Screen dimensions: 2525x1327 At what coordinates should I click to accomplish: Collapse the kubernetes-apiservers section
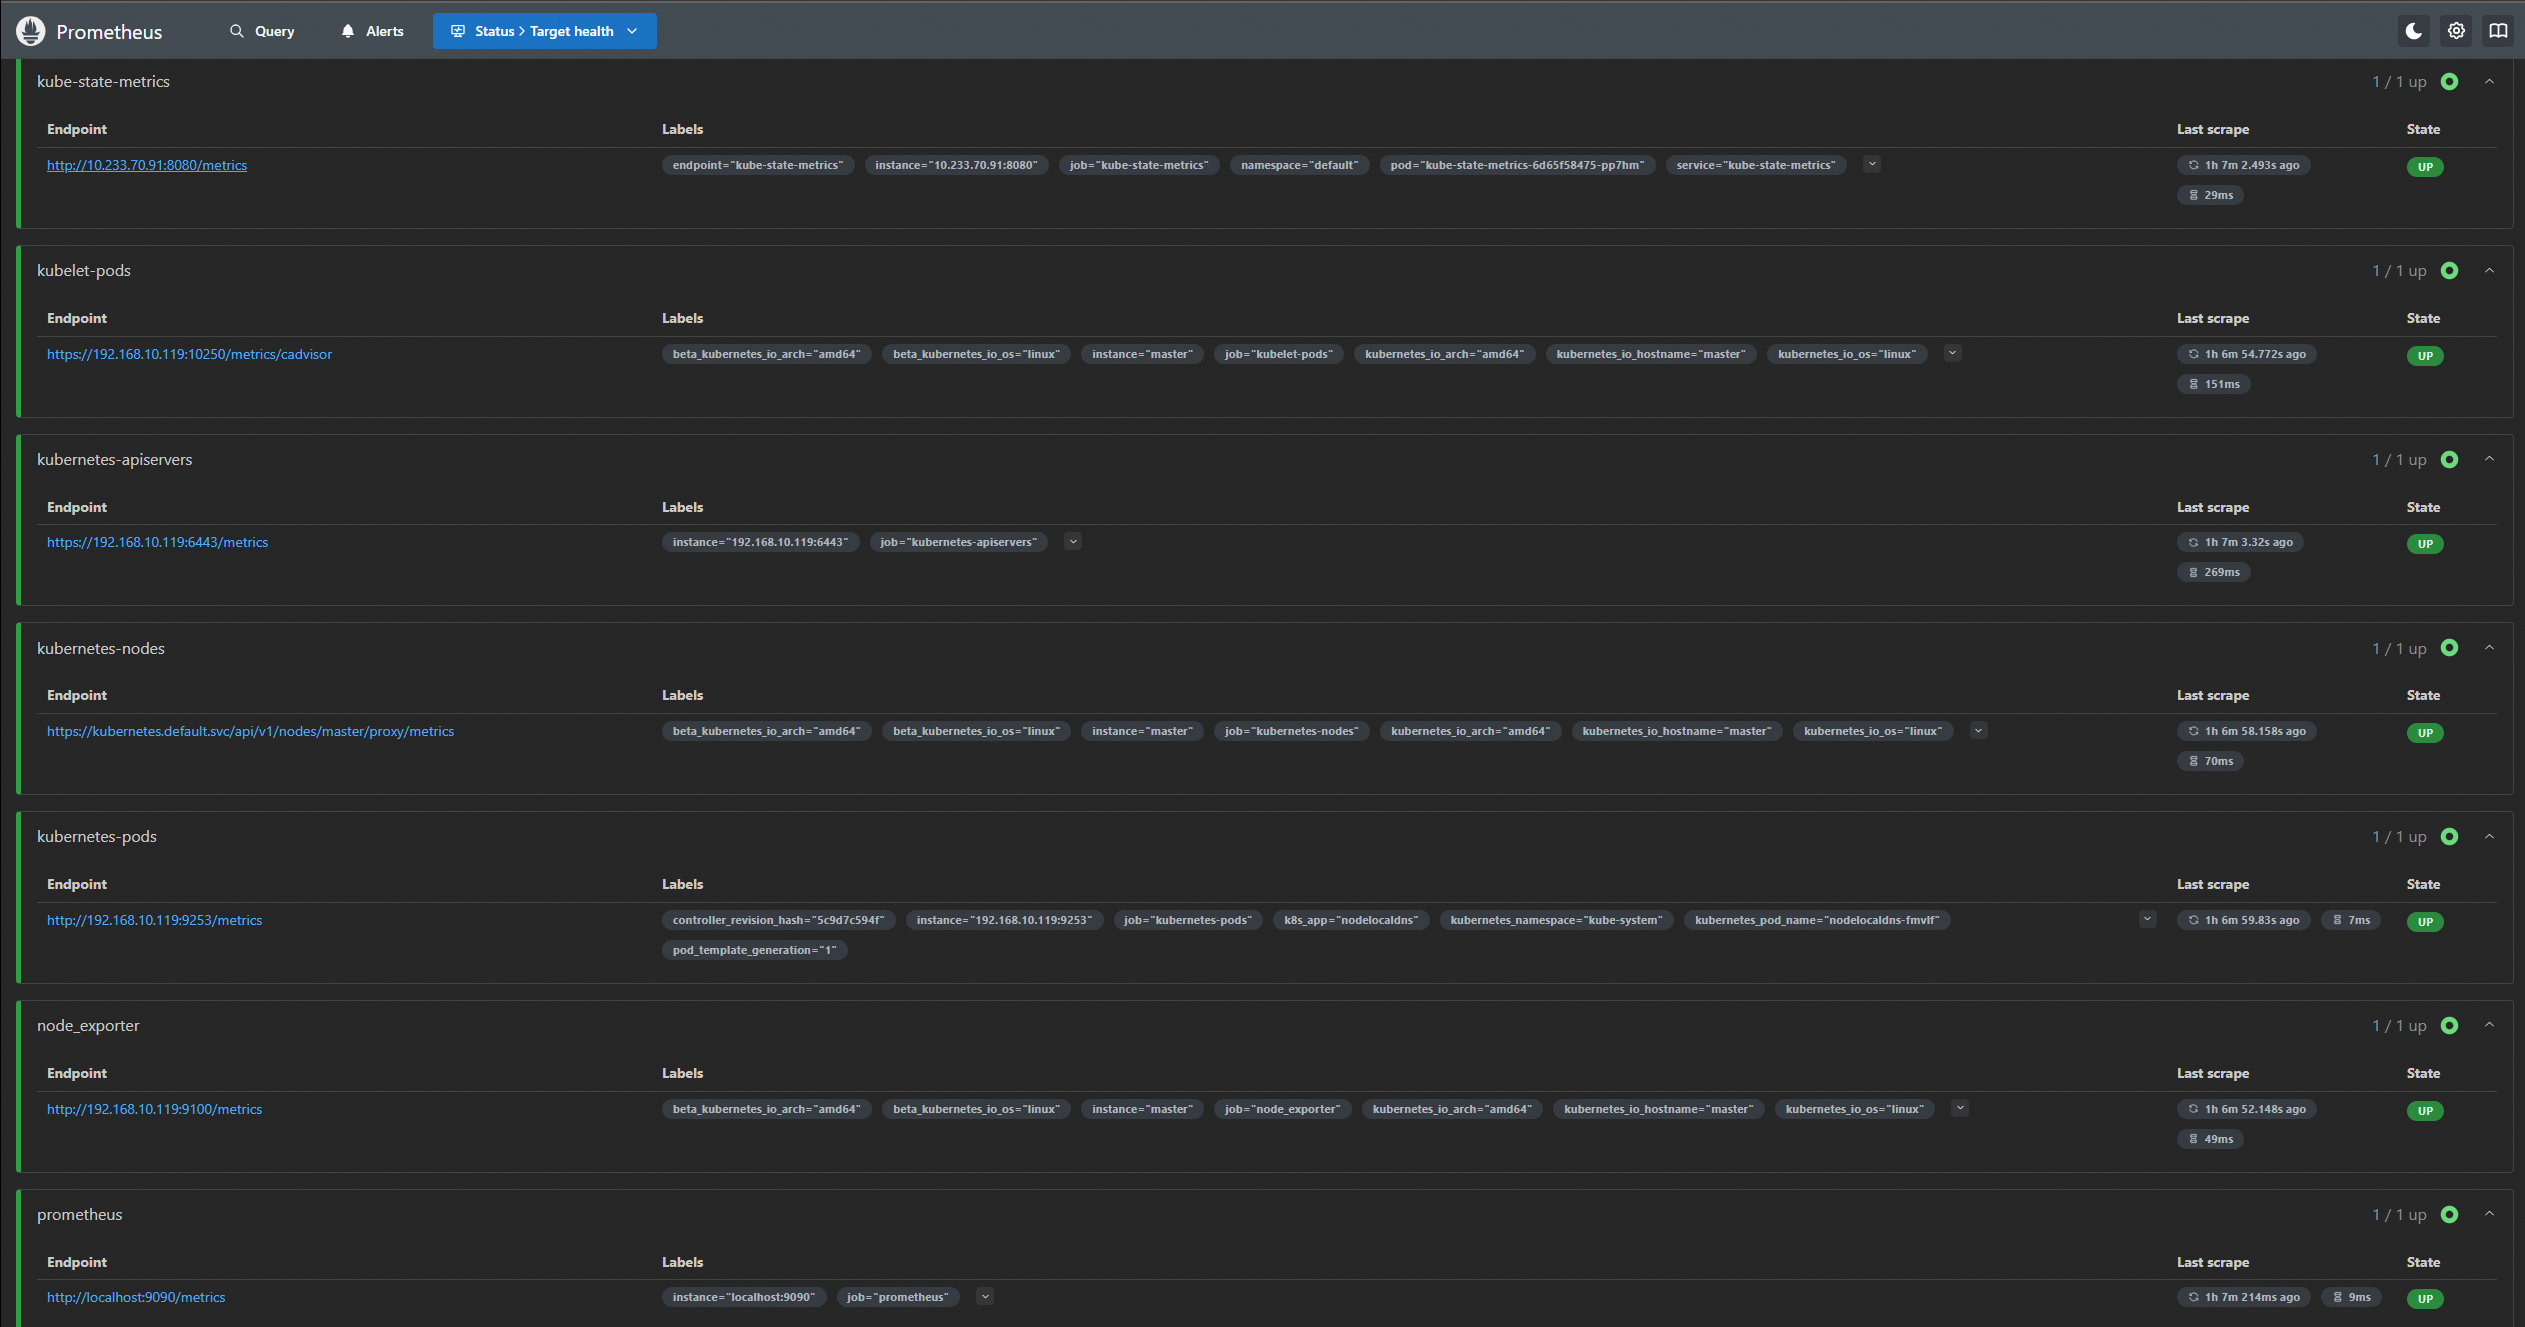(x=2489, y=460)
